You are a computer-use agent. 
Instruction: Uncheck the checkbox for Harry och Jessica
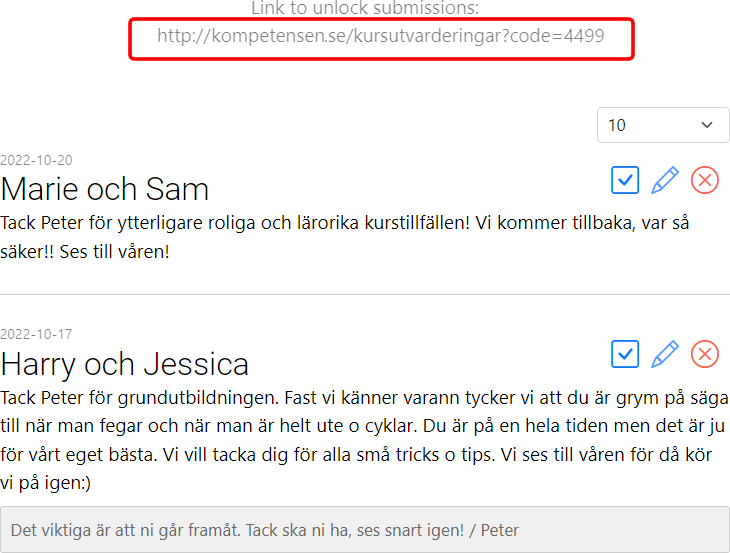(625, 354)
